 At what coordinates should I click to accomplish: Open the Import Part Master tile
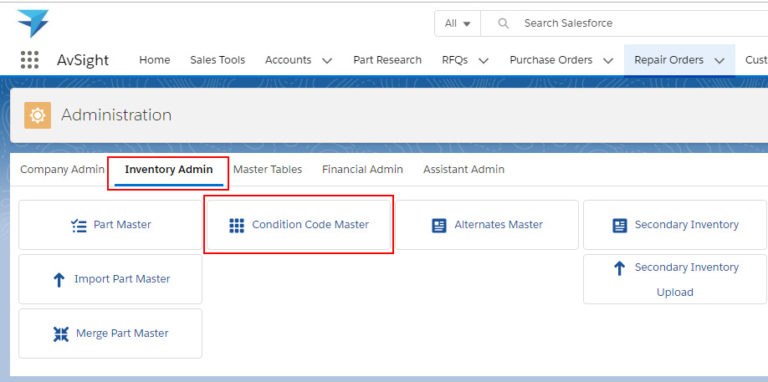110,279
